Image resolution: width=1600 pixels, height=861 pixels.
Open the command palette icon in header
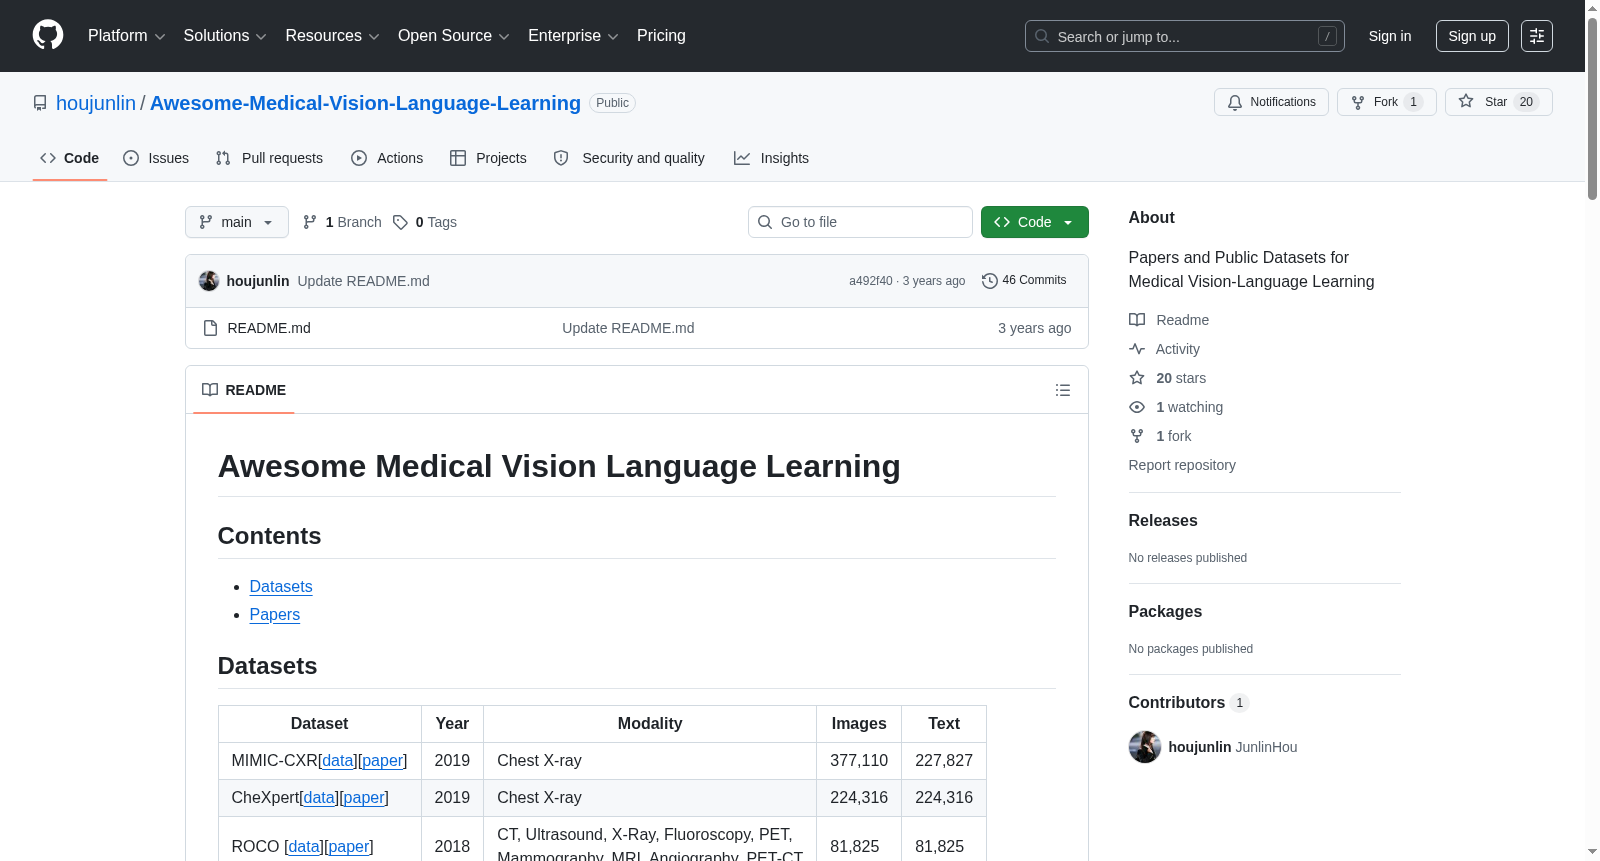[x=1536, y=36]
